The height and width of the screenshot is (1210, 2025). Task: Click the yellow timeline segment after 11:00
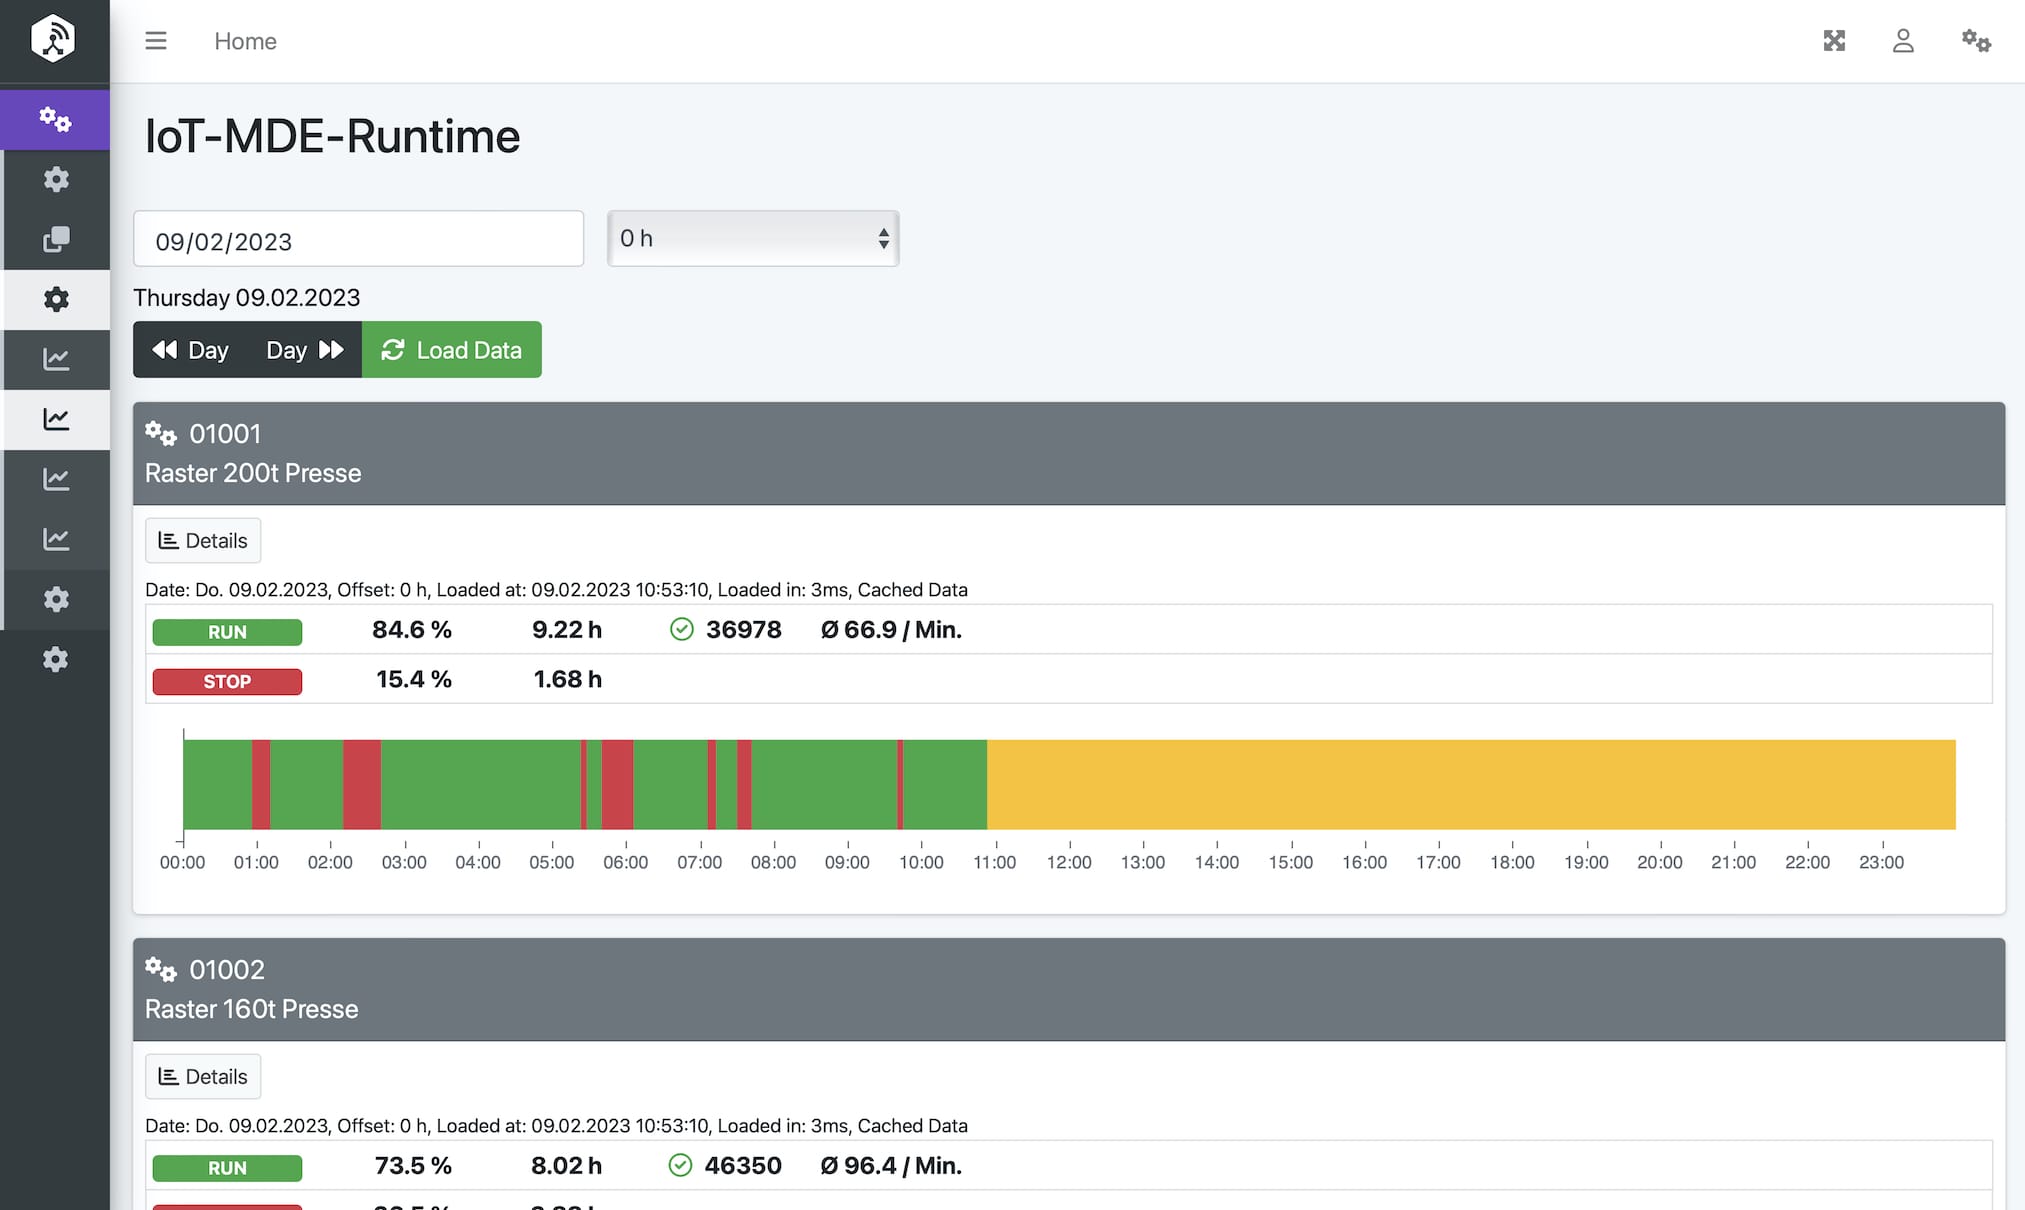(x=1471, y=785)
